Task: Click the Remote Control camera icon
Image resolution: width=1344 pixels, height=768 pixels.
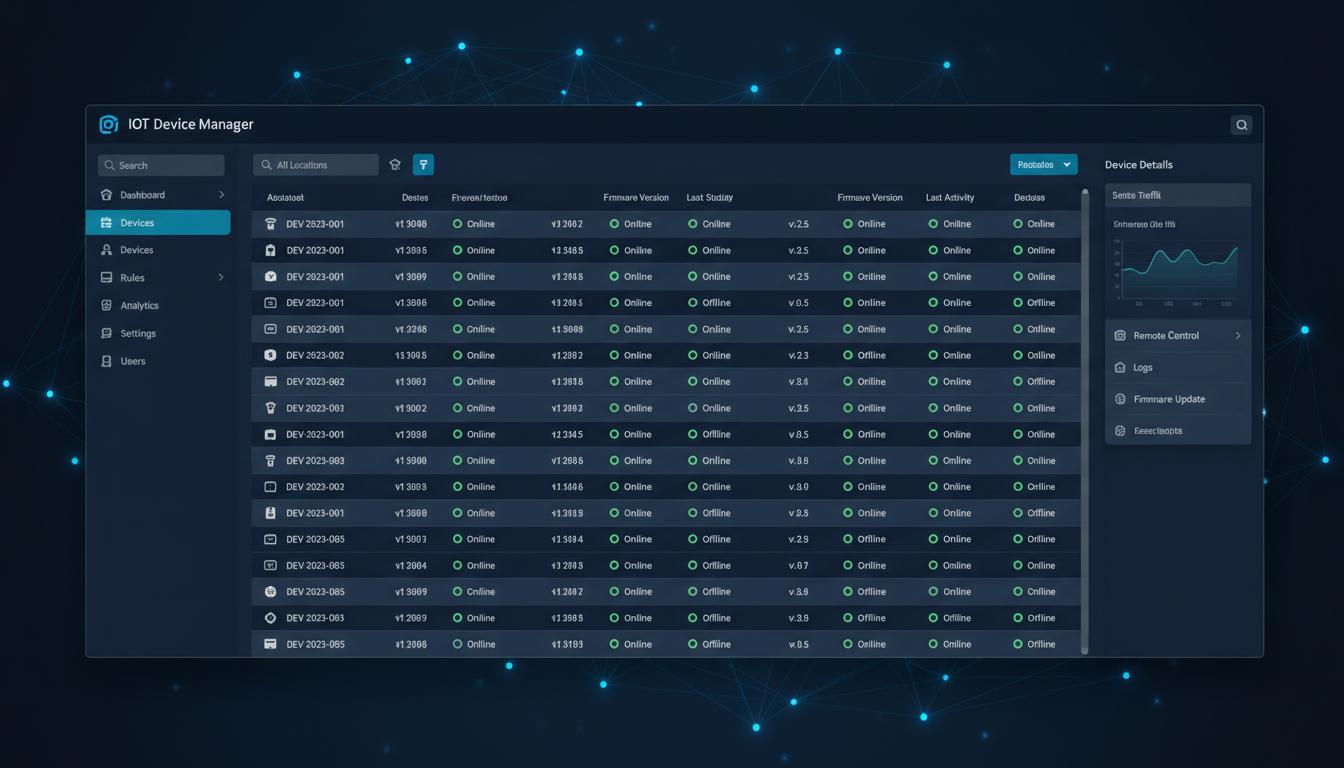Action: click(1120, 336)
